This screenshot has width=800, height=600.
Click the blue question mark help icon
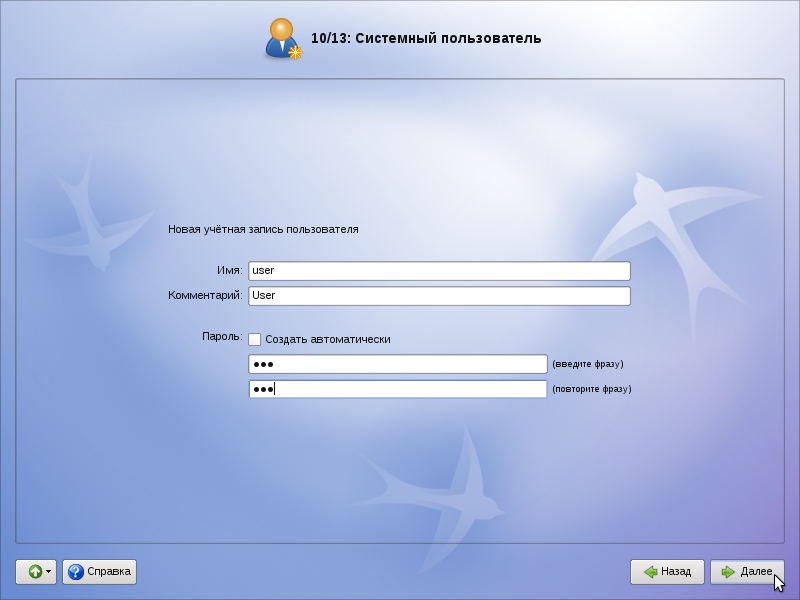pyautogui.click(x=75, y=572)
